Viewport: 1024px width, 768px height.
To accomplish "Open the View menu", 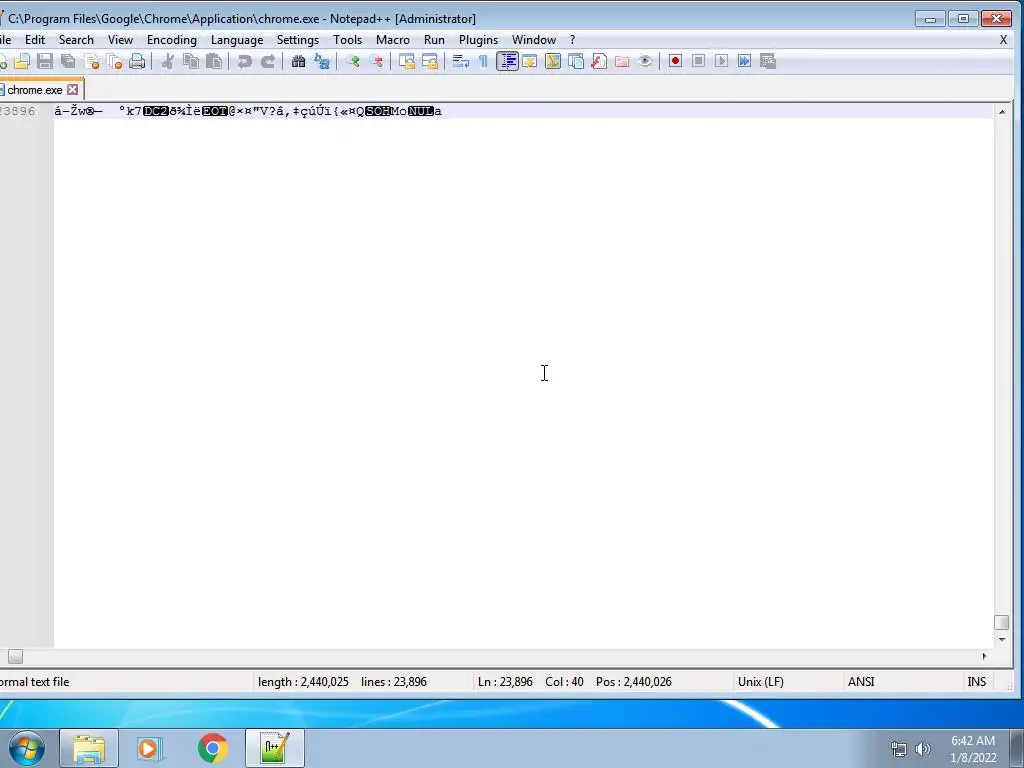I will 120,40.
